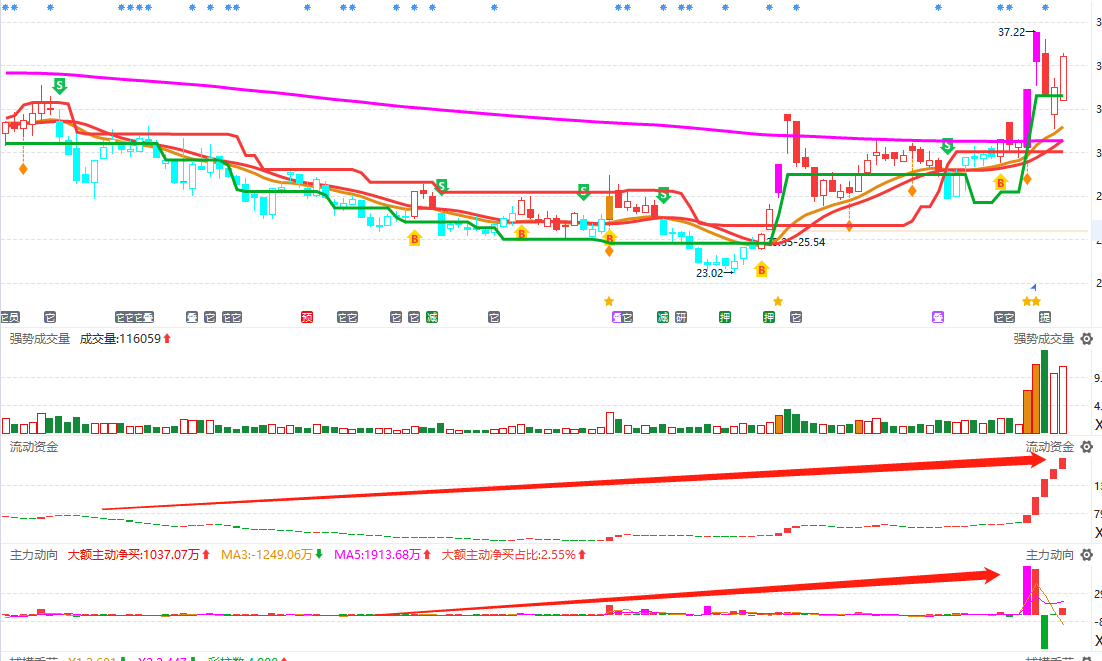Select the 主力动向 label at panel left
Image resolution: width=1102 pixels, height=661 pixels.
point(34,555)
